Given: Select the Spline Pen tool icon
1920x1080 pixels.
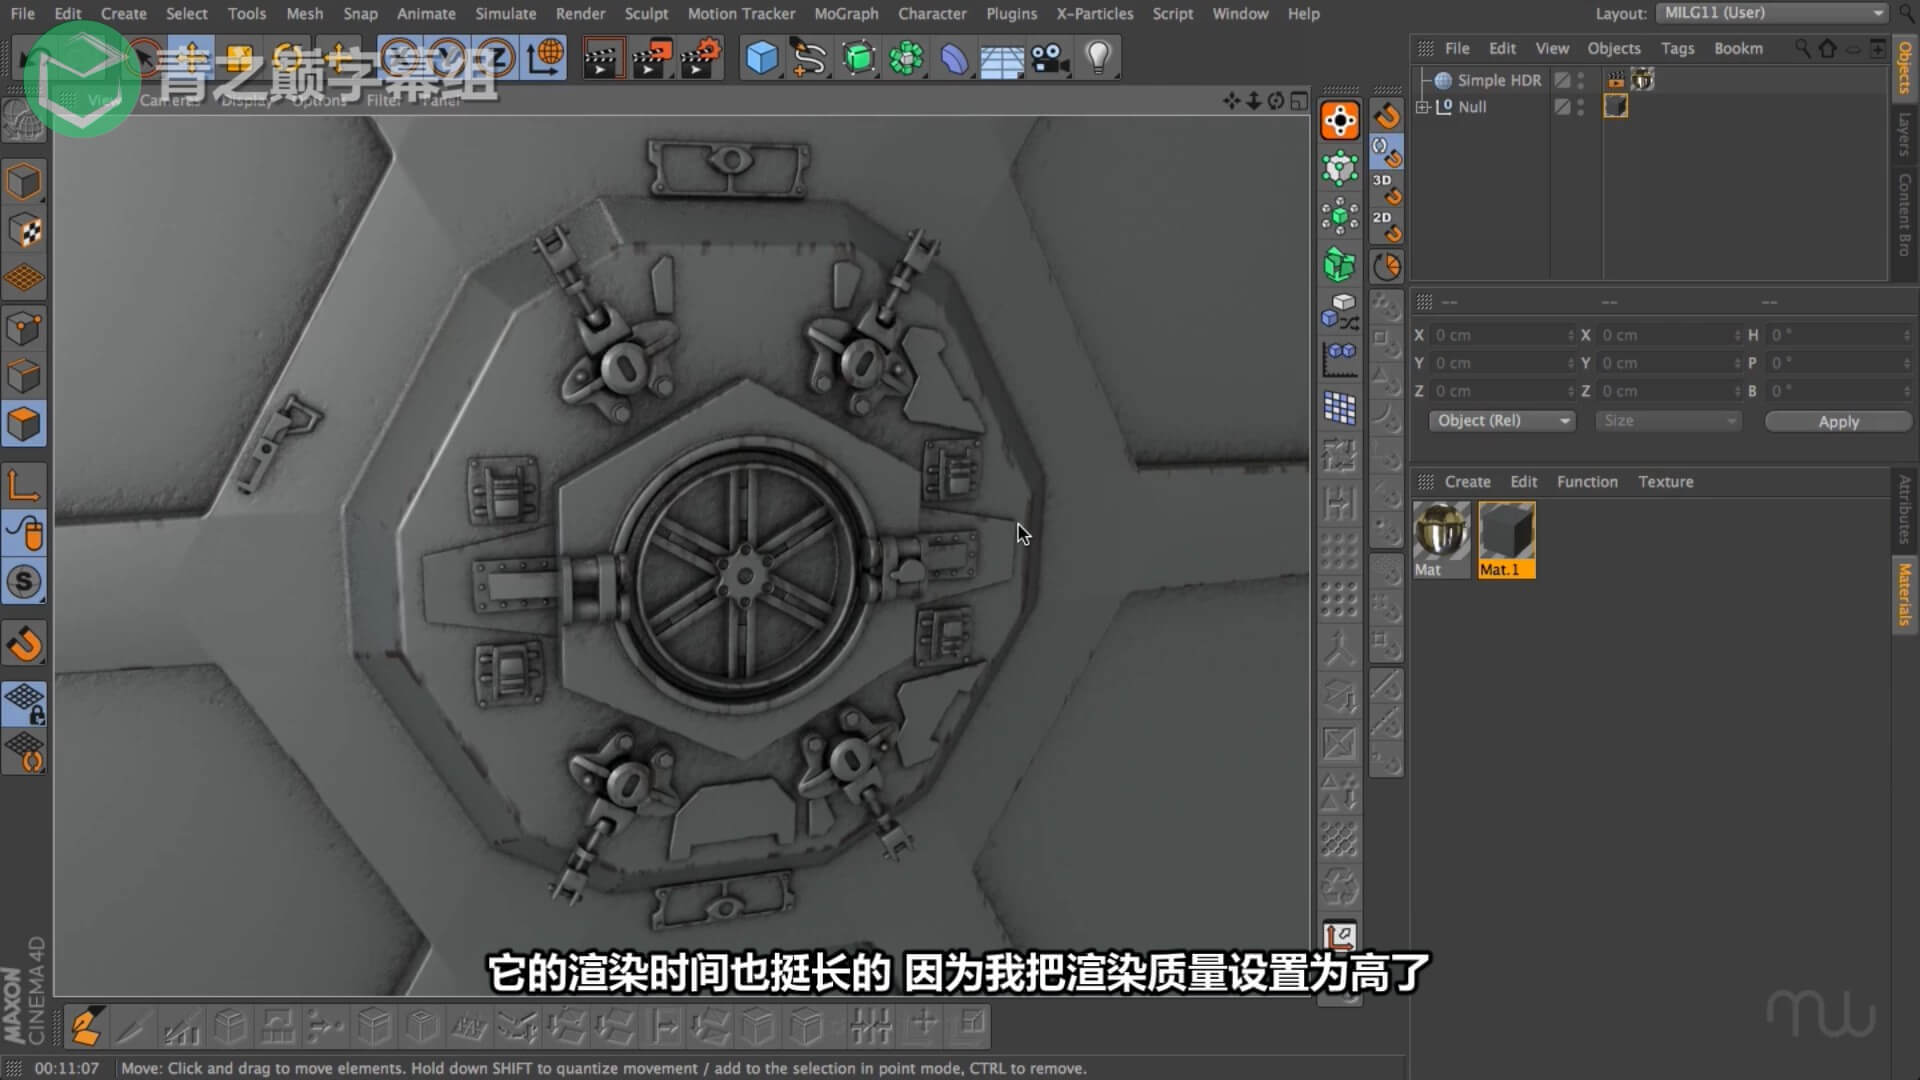Looking at the screenshot, I should pyautogui.click(x=809, y=58).
